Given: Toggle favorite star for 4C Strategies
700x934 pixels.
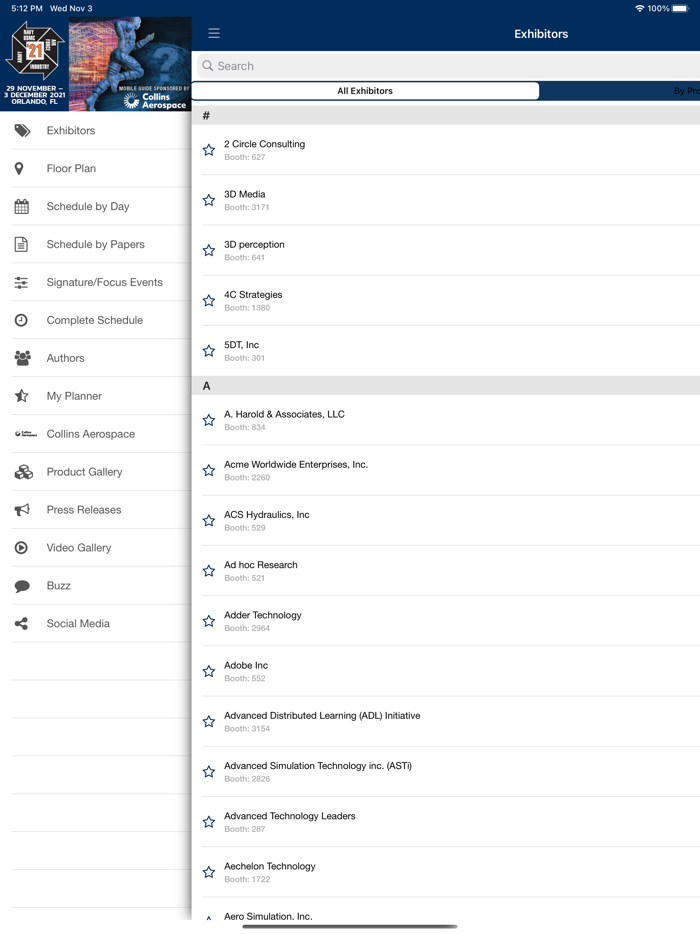Looking at the screenshot, I should point(209,300).
